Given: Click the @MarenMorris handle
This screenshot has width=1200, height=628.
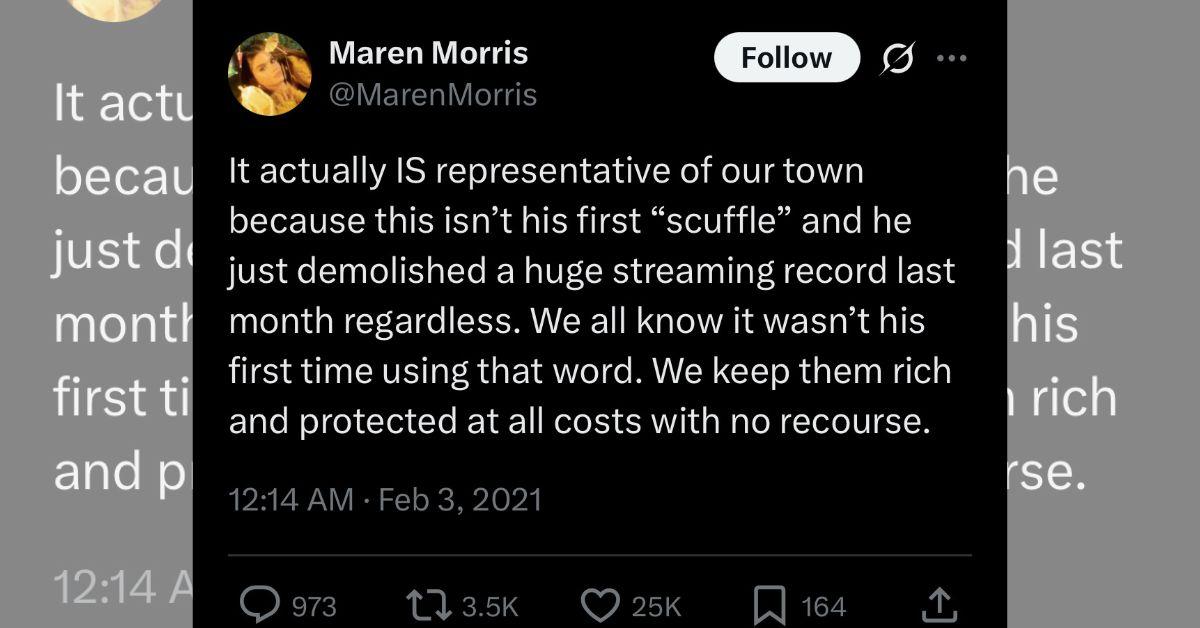Looking at the screenshot, I should point(432,95).
